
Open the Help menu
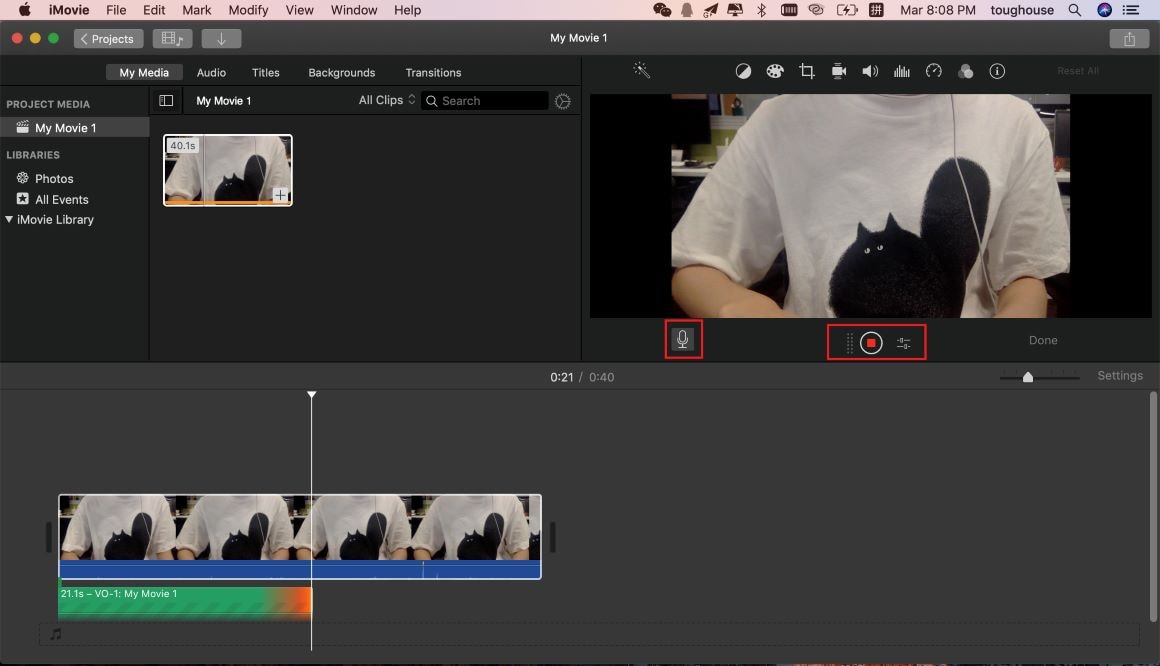click(x=408, y=10)
